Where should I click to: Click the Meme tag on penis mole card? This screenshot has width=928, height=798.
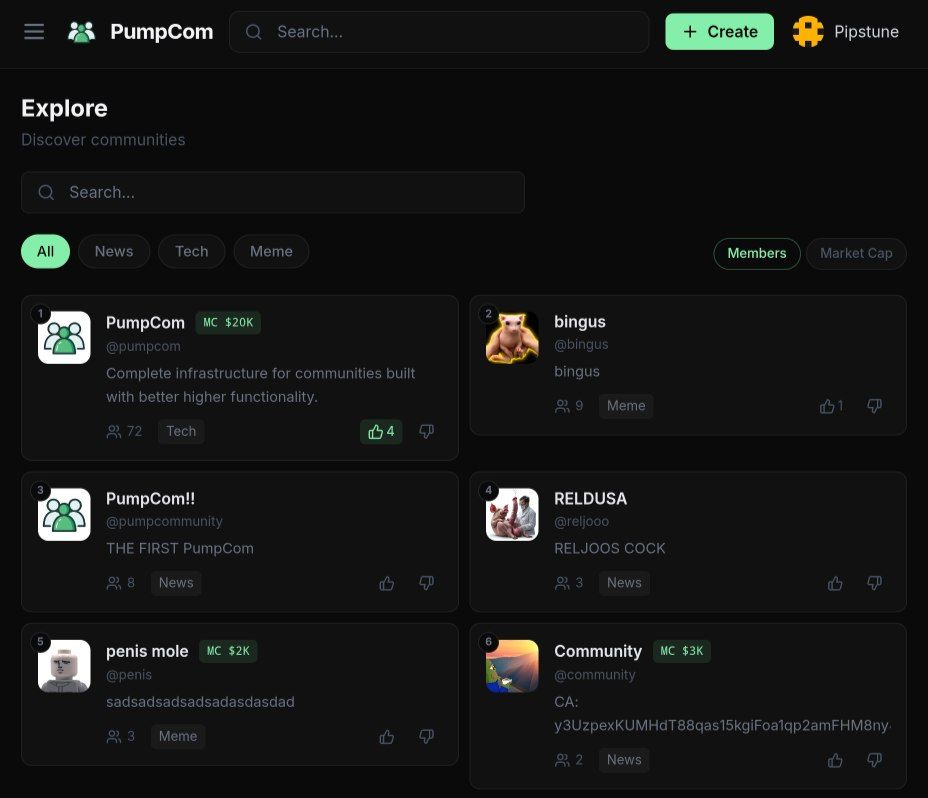pos(178,736)
